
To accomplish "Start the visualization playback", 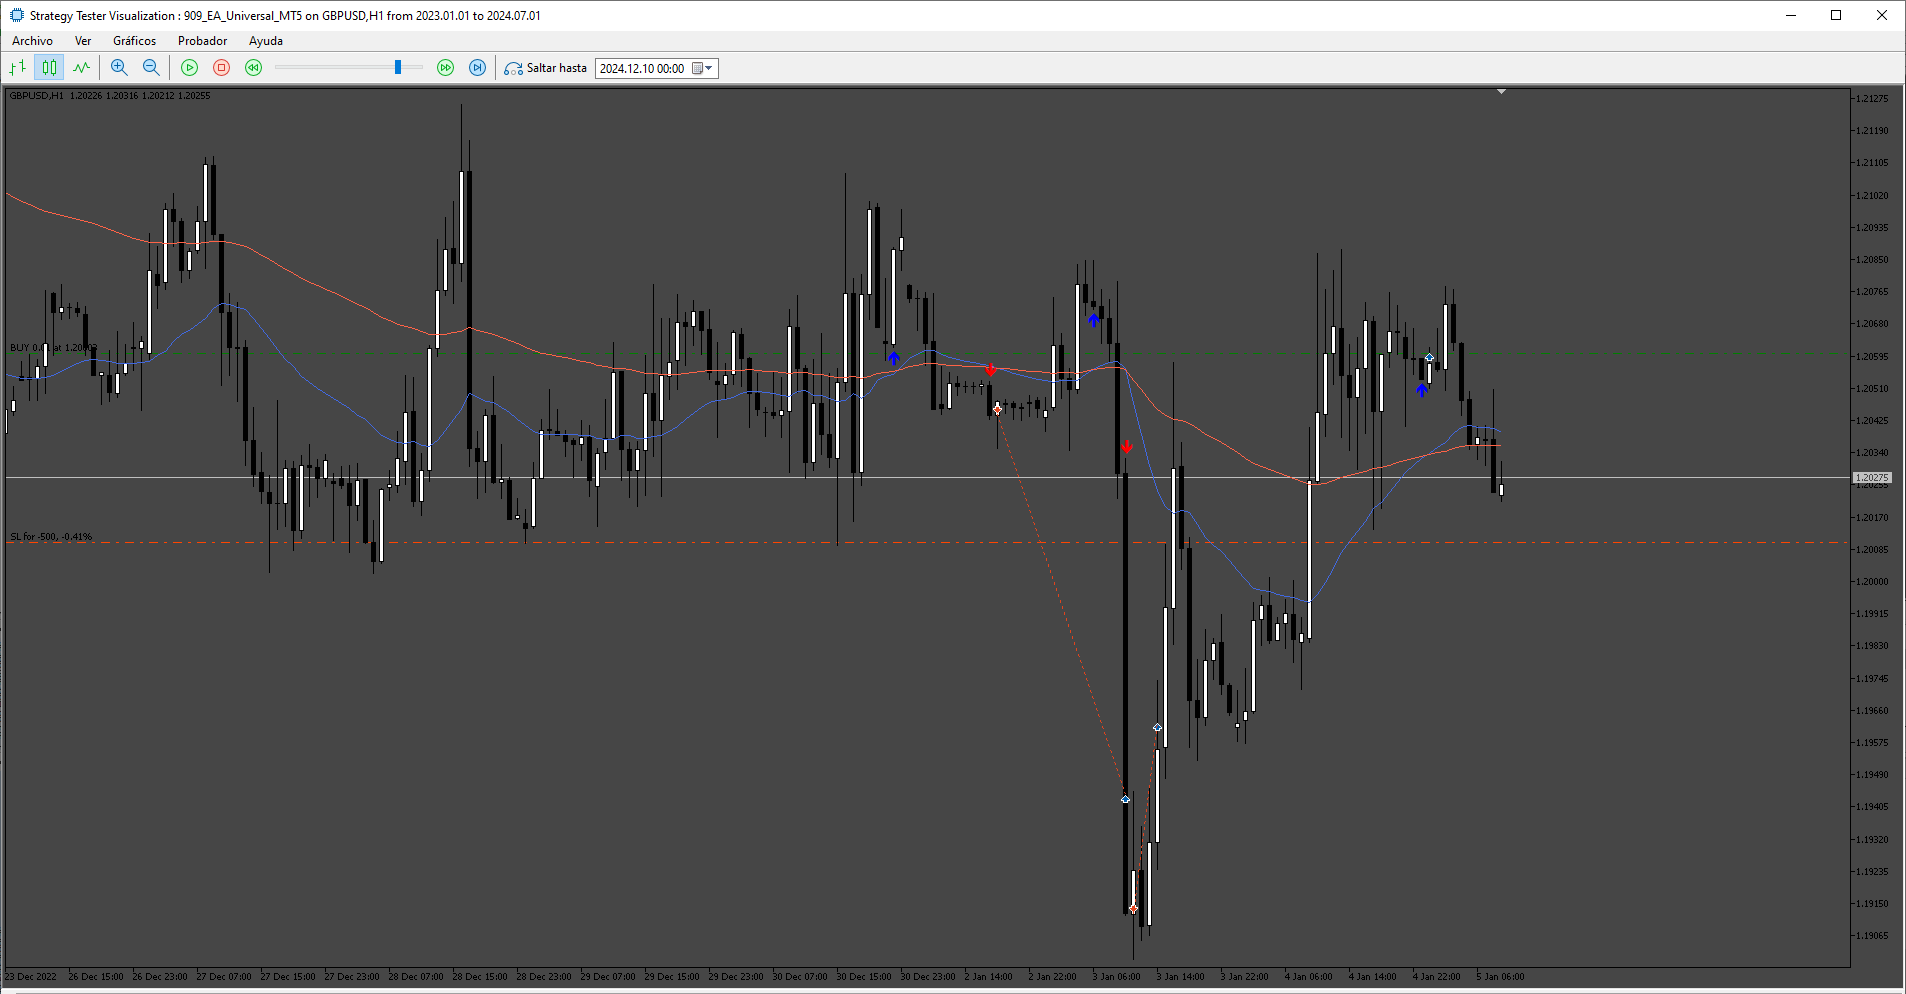I will coord(189,68).
